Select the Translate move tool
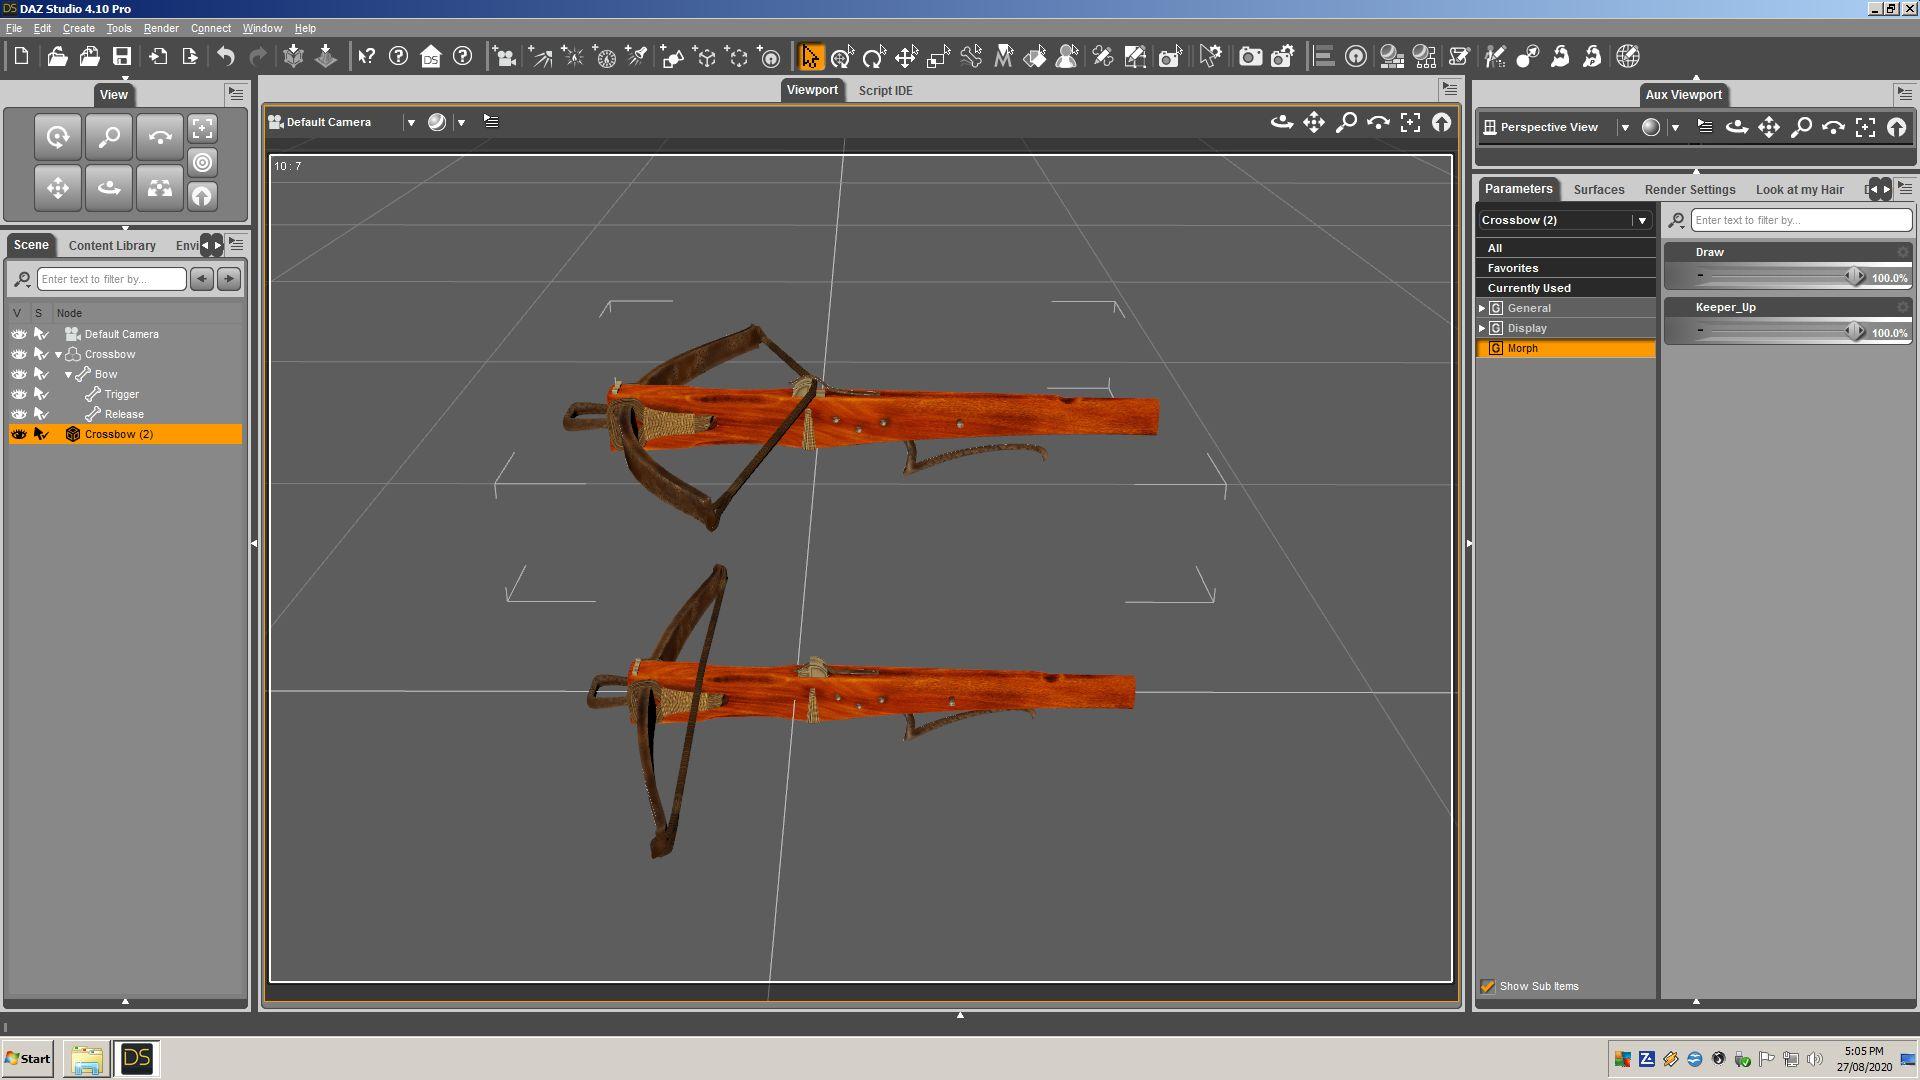This screenshot has height=1080, width=1920. (x=906, y=57)
